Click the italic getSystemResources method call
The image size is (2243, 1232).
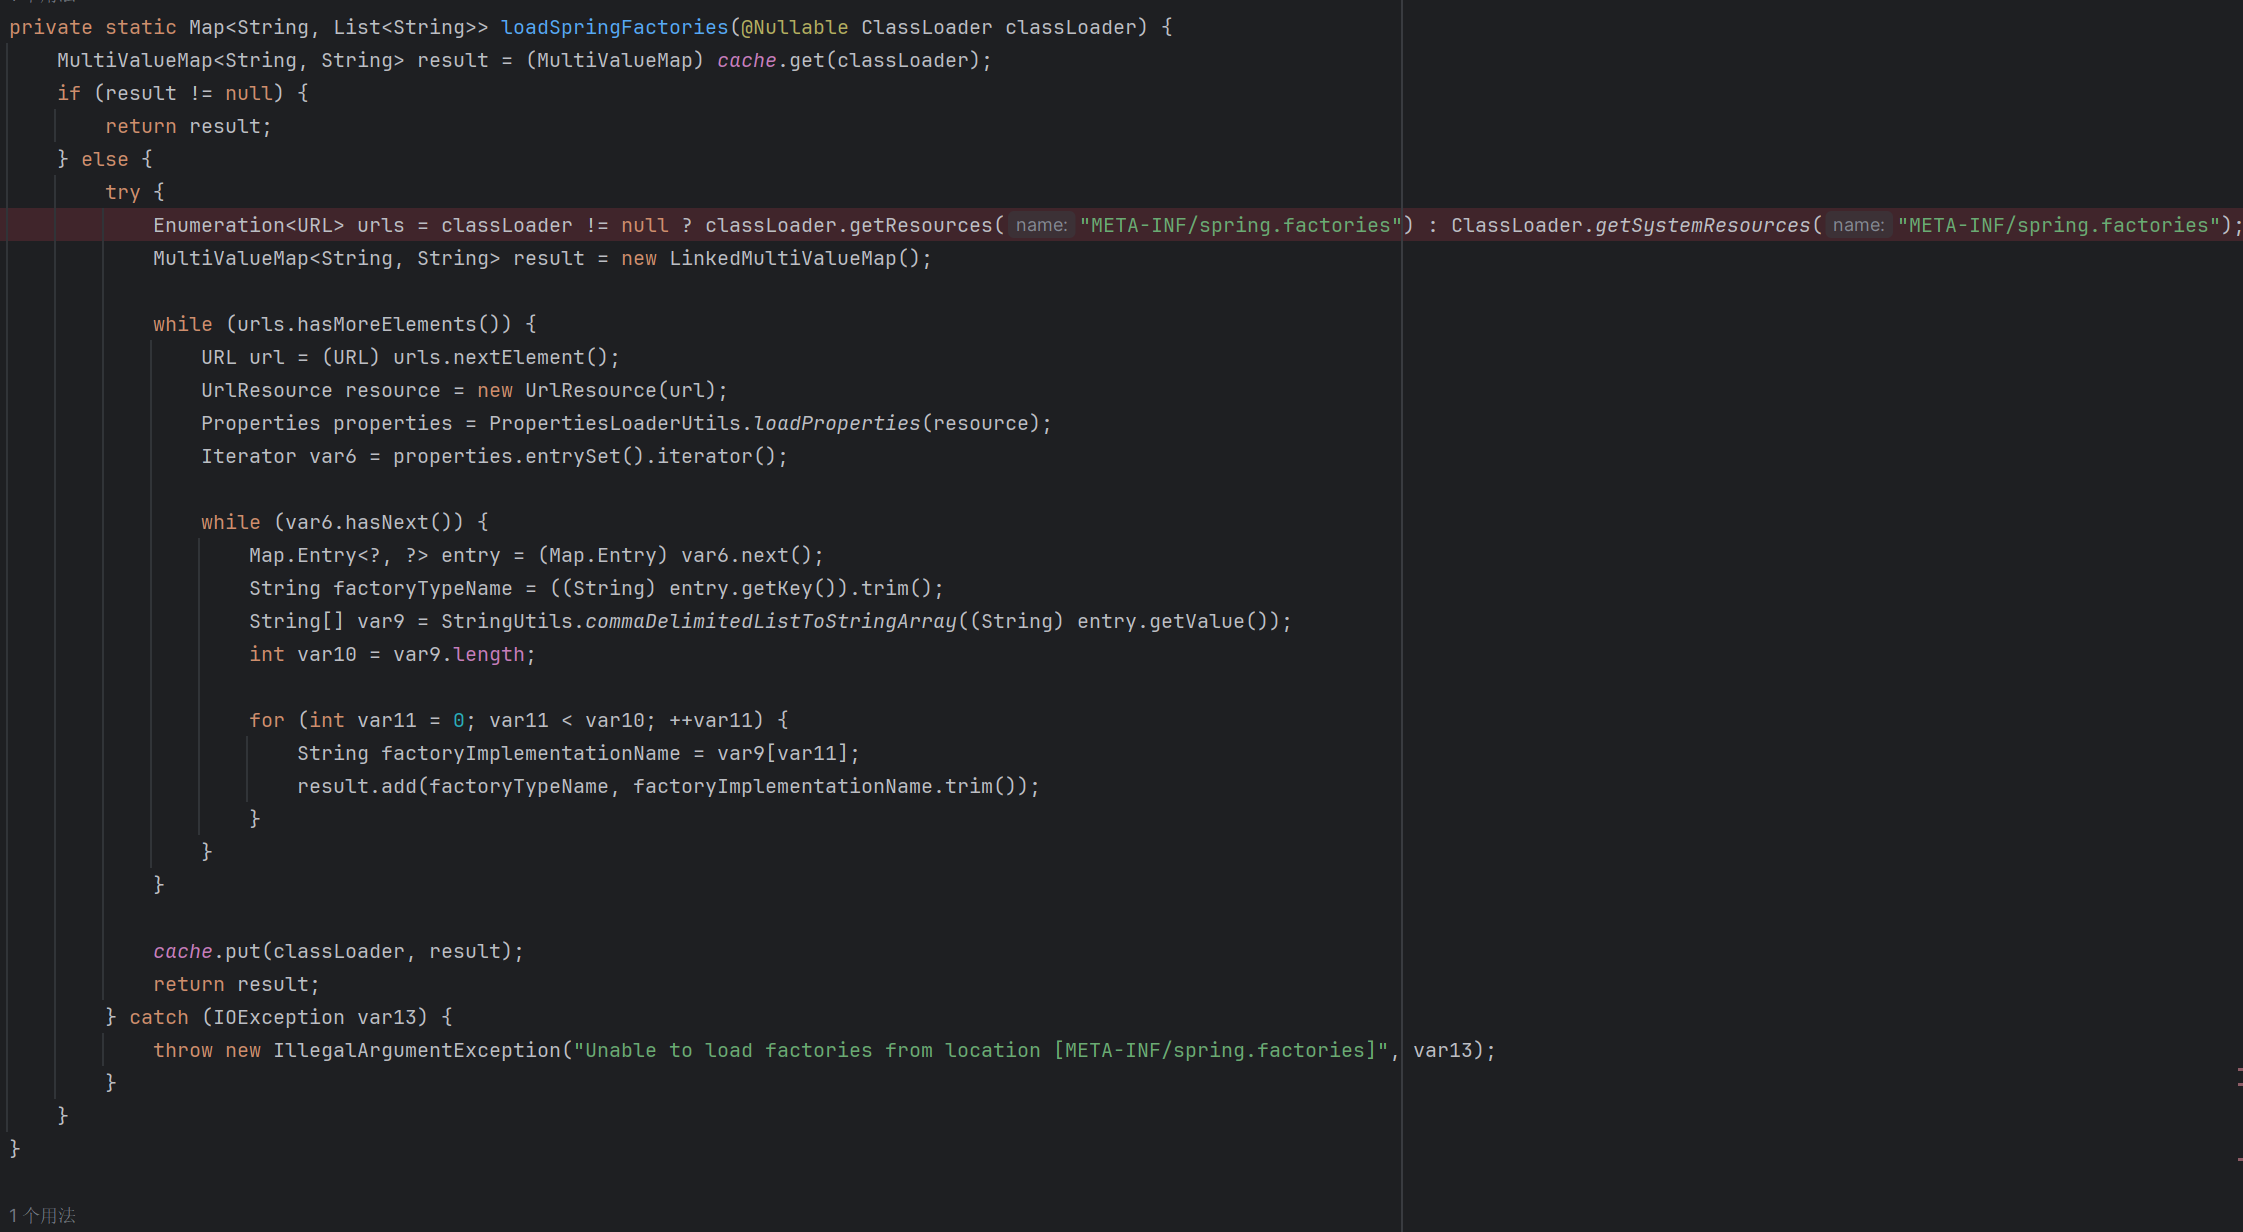point(1702,225)
